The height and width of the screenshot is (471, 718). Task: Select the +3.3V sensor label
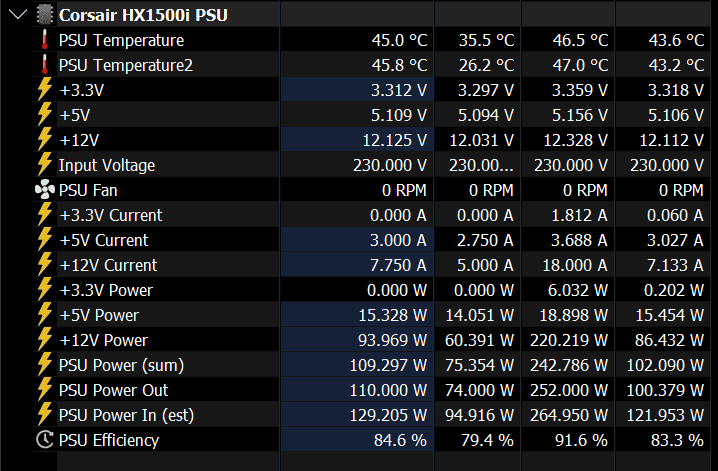tap(82, 90)
